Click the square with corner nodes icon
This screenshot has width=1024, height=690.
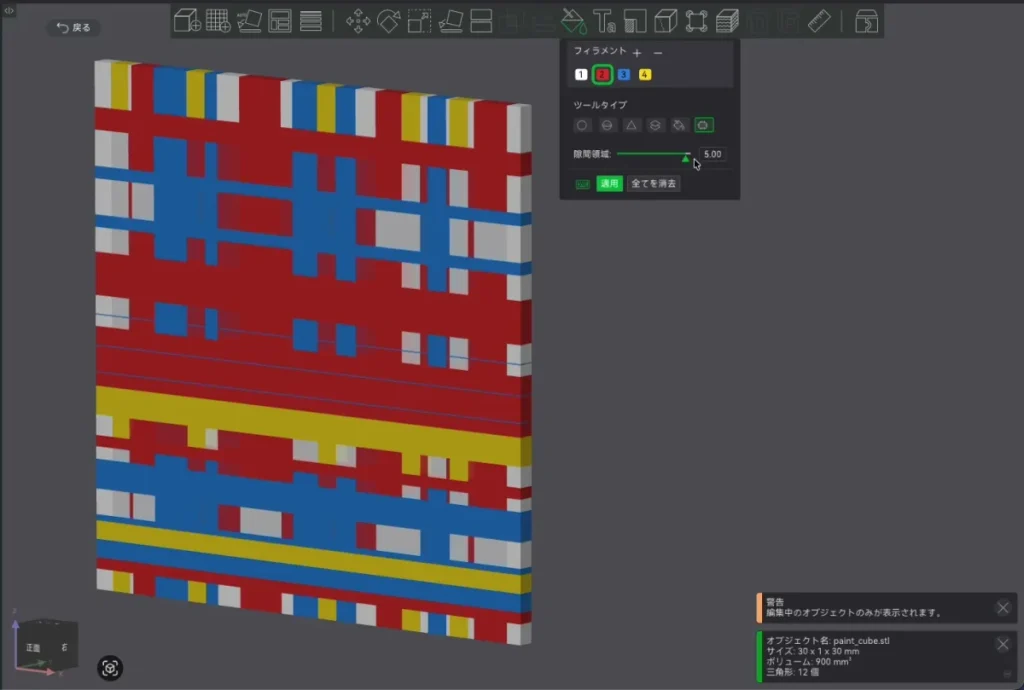pyautogui.click(x=696, y=21)
